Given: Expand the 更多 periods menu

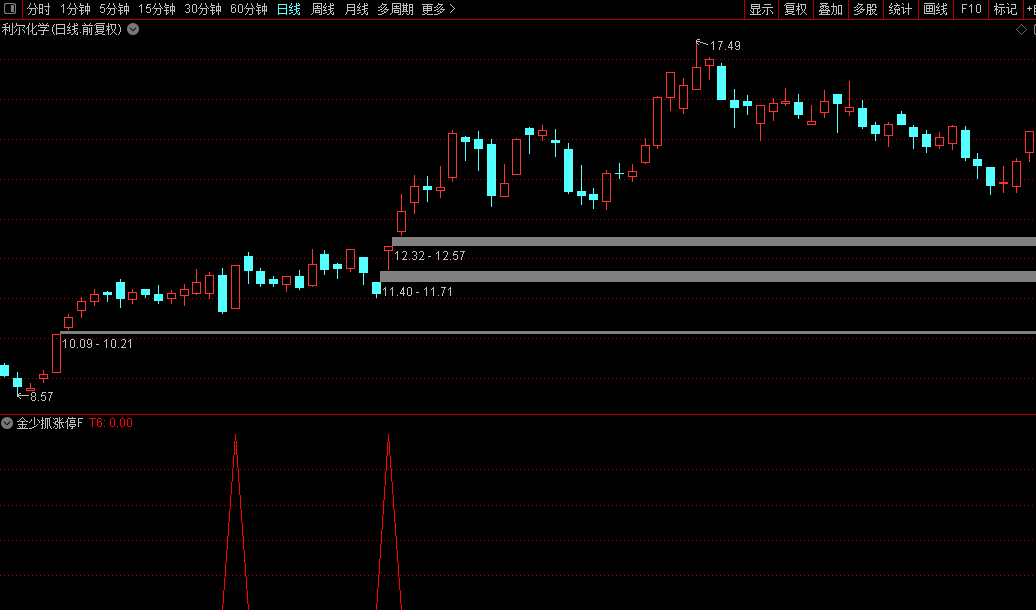Looking at the screenshot, I should pos(438,9).
